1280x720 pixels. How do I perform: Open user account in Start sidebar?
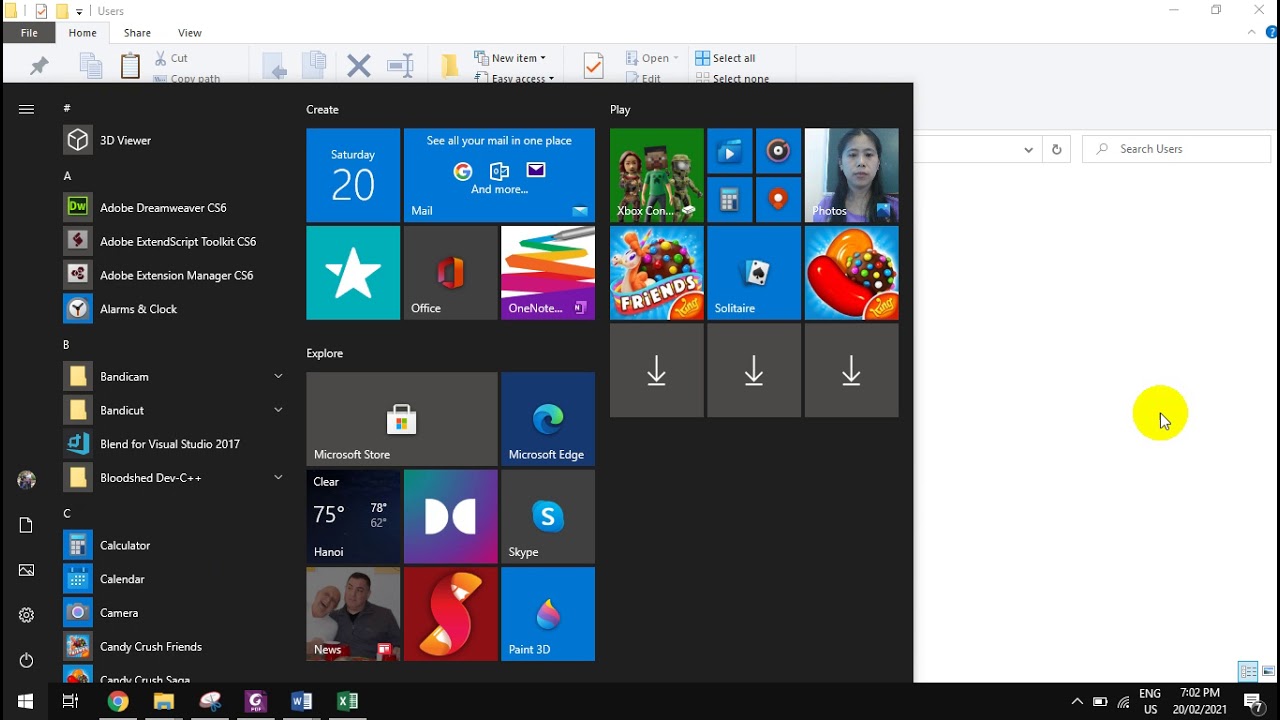coord(26,481)
